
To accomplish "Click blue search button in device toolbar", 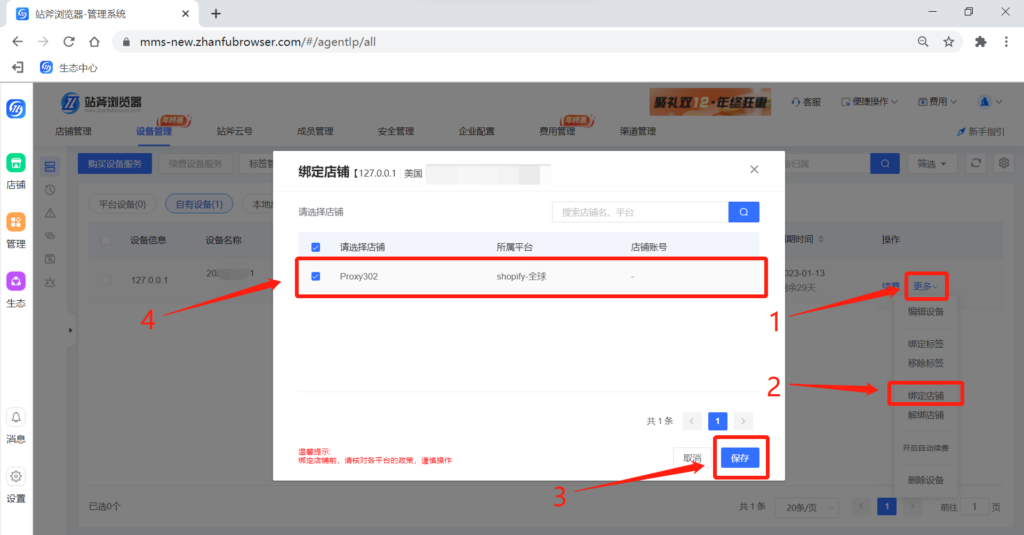I will [885, 163].
